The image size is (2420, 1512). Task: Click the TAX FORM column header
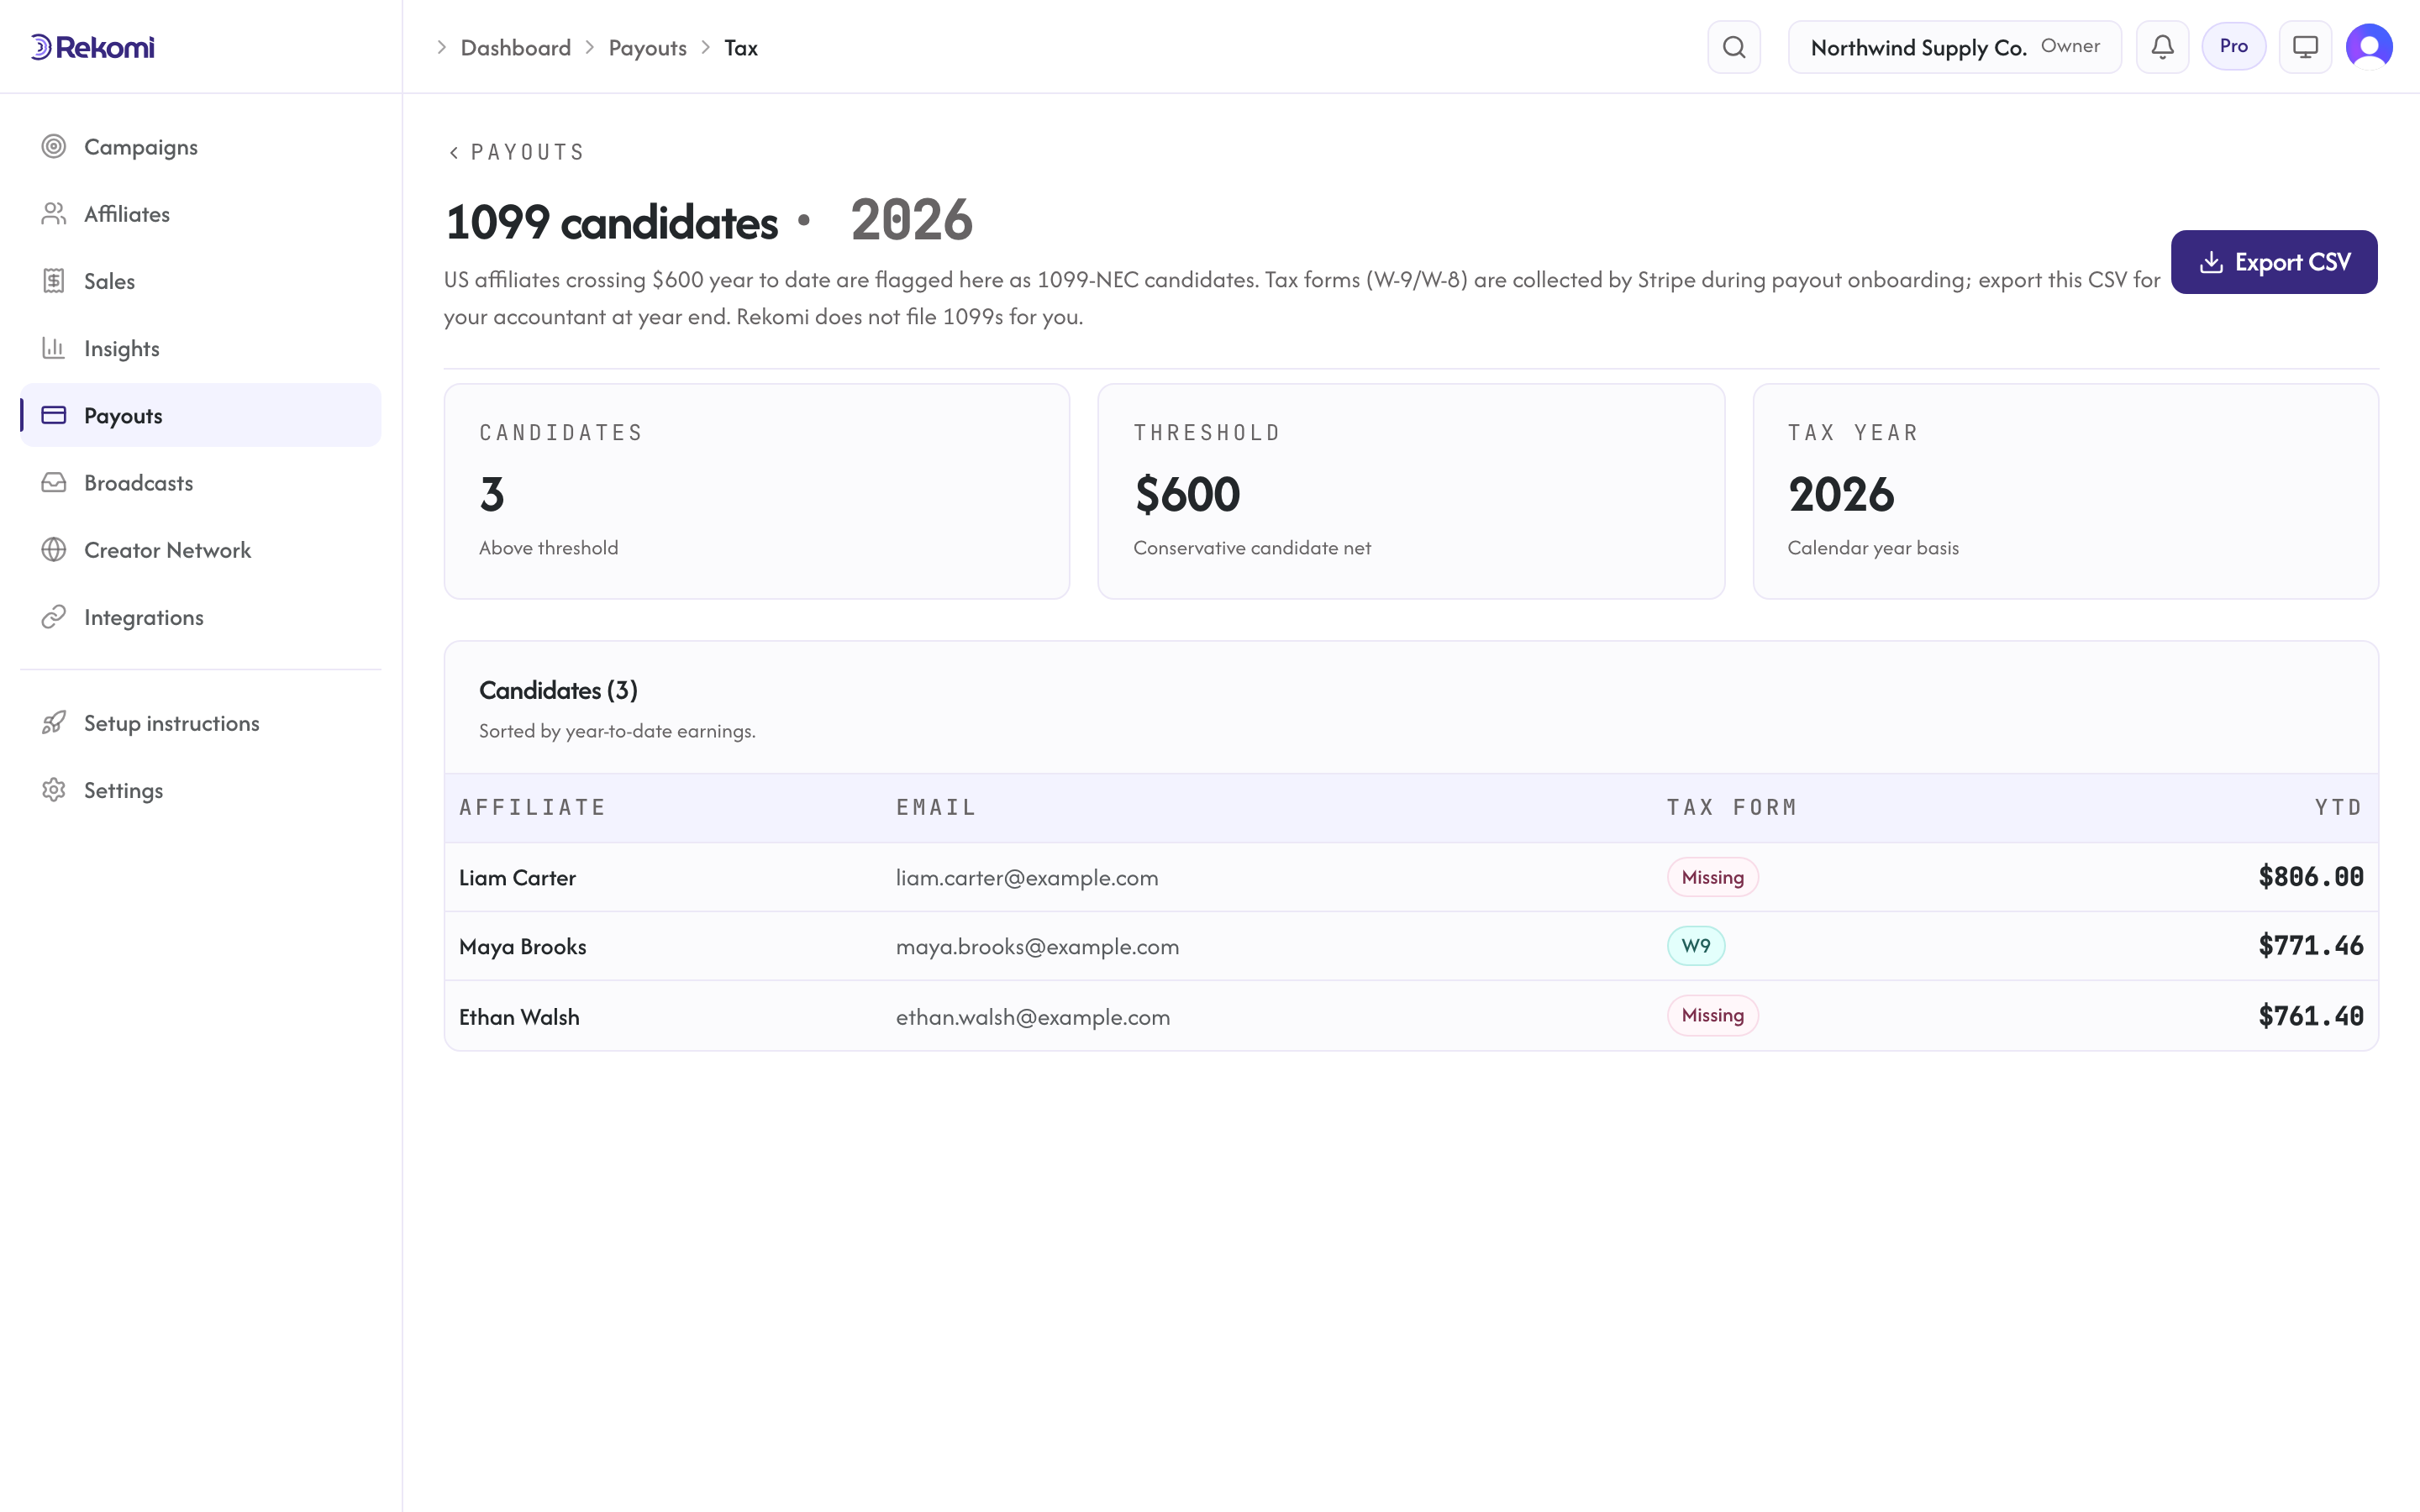[1732, 807]
